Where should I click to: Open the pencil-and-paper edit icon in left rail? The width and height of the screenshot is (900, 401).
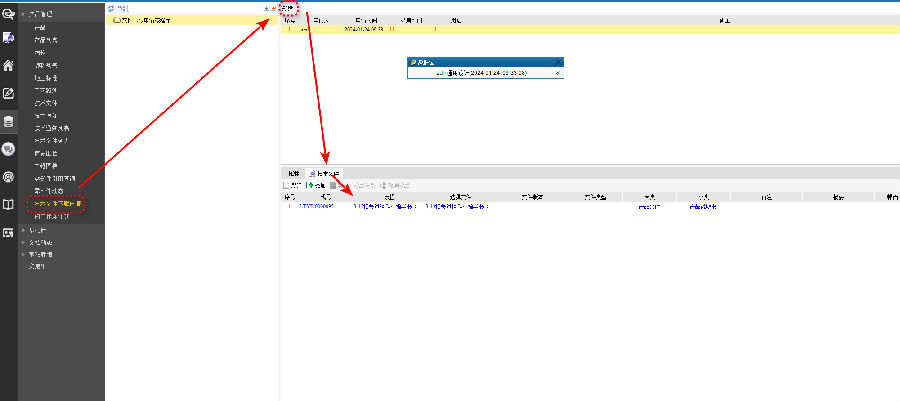pos(8,93)
